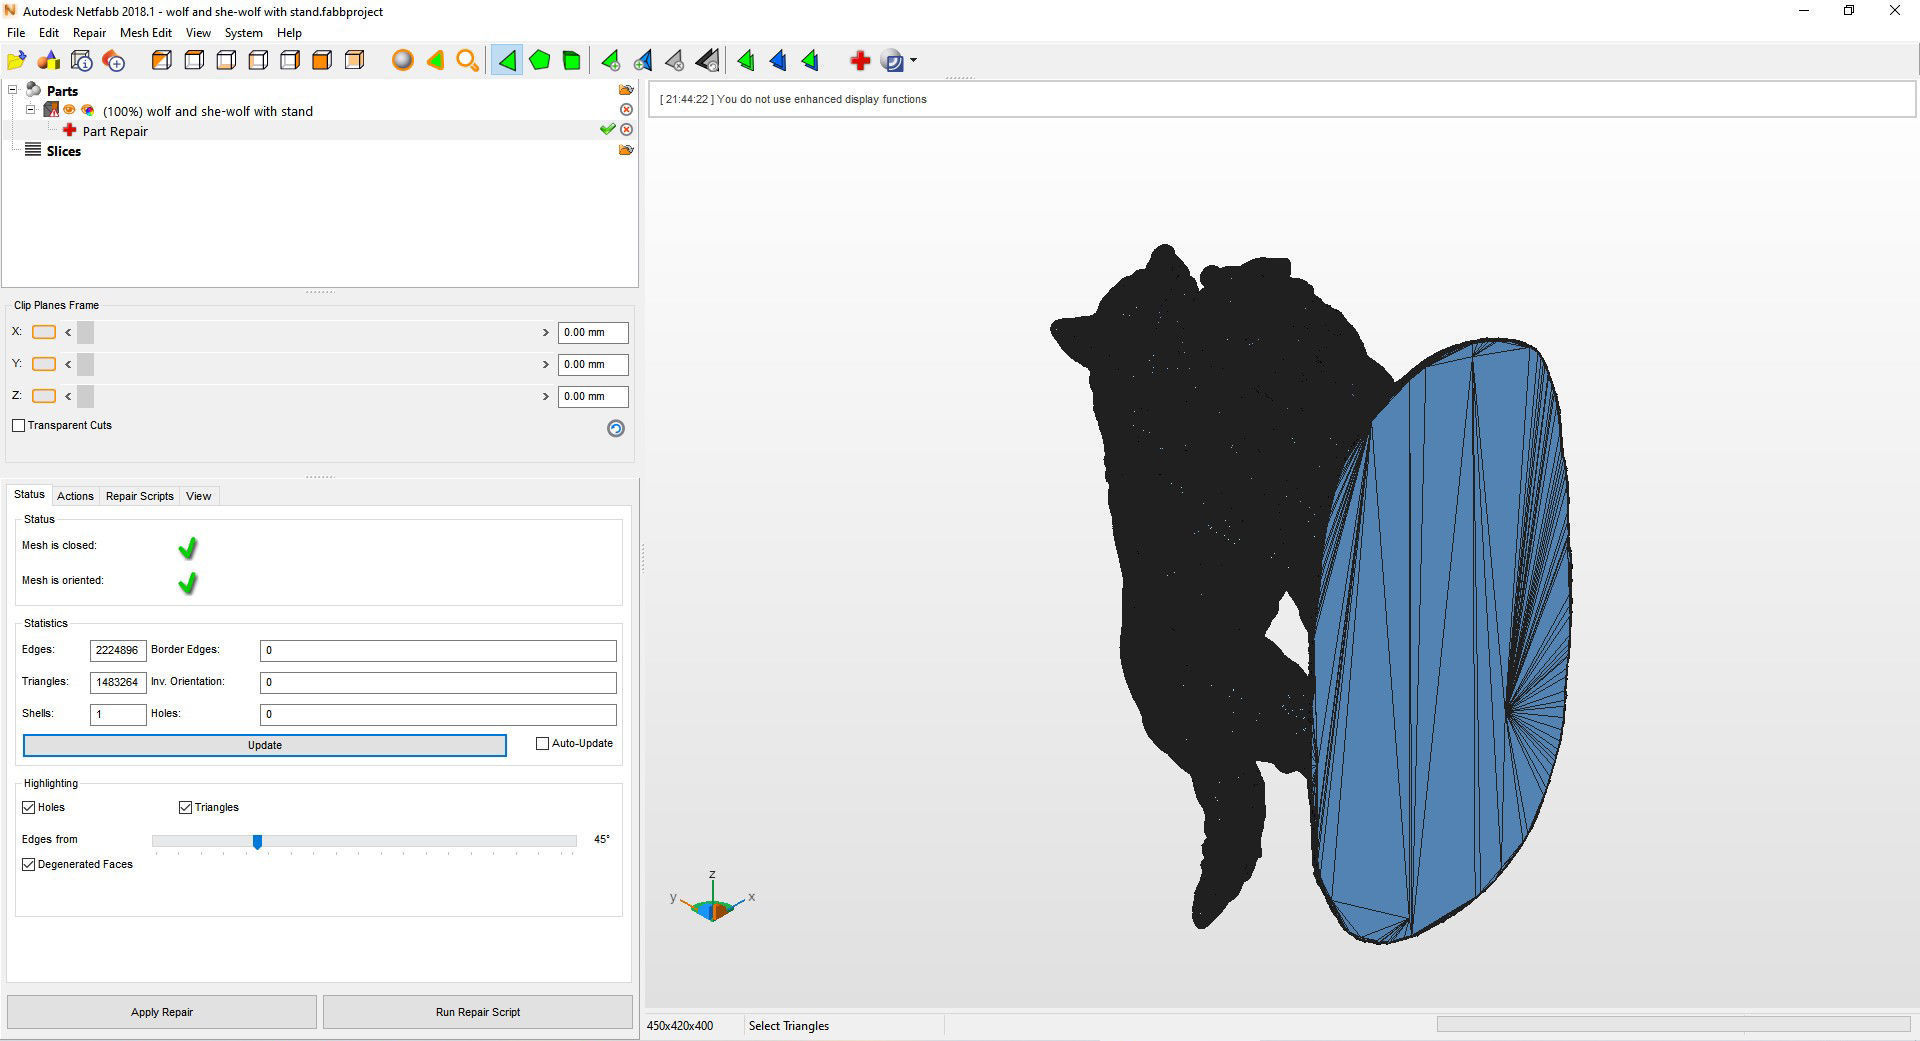Switch to the Repair Scripts tab
This screenshot has height=1041, width=1920.
pos(140,496)
